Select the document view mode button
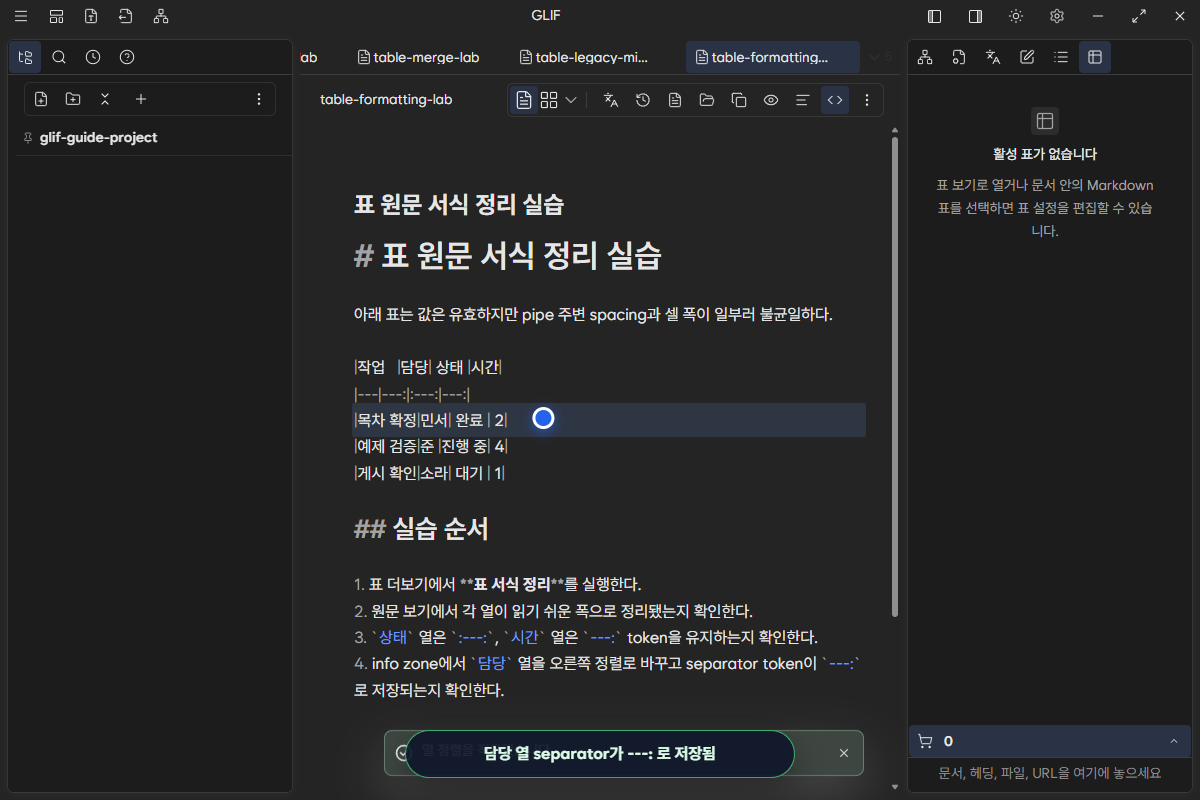This screenshot has width=1200, height=800. pyautogui.click(x=524, y=100)
